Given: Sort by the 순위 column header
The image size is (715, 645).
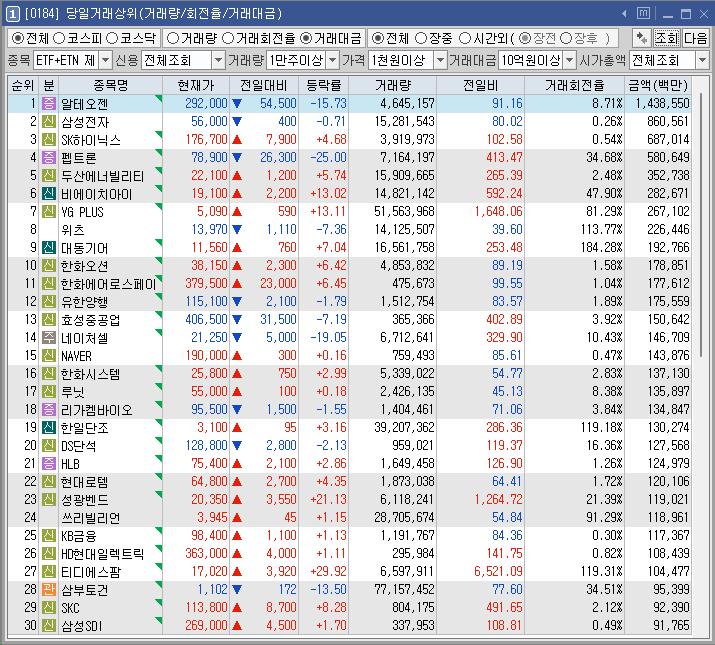Looking at the screenshot, I should pos(23,85).
